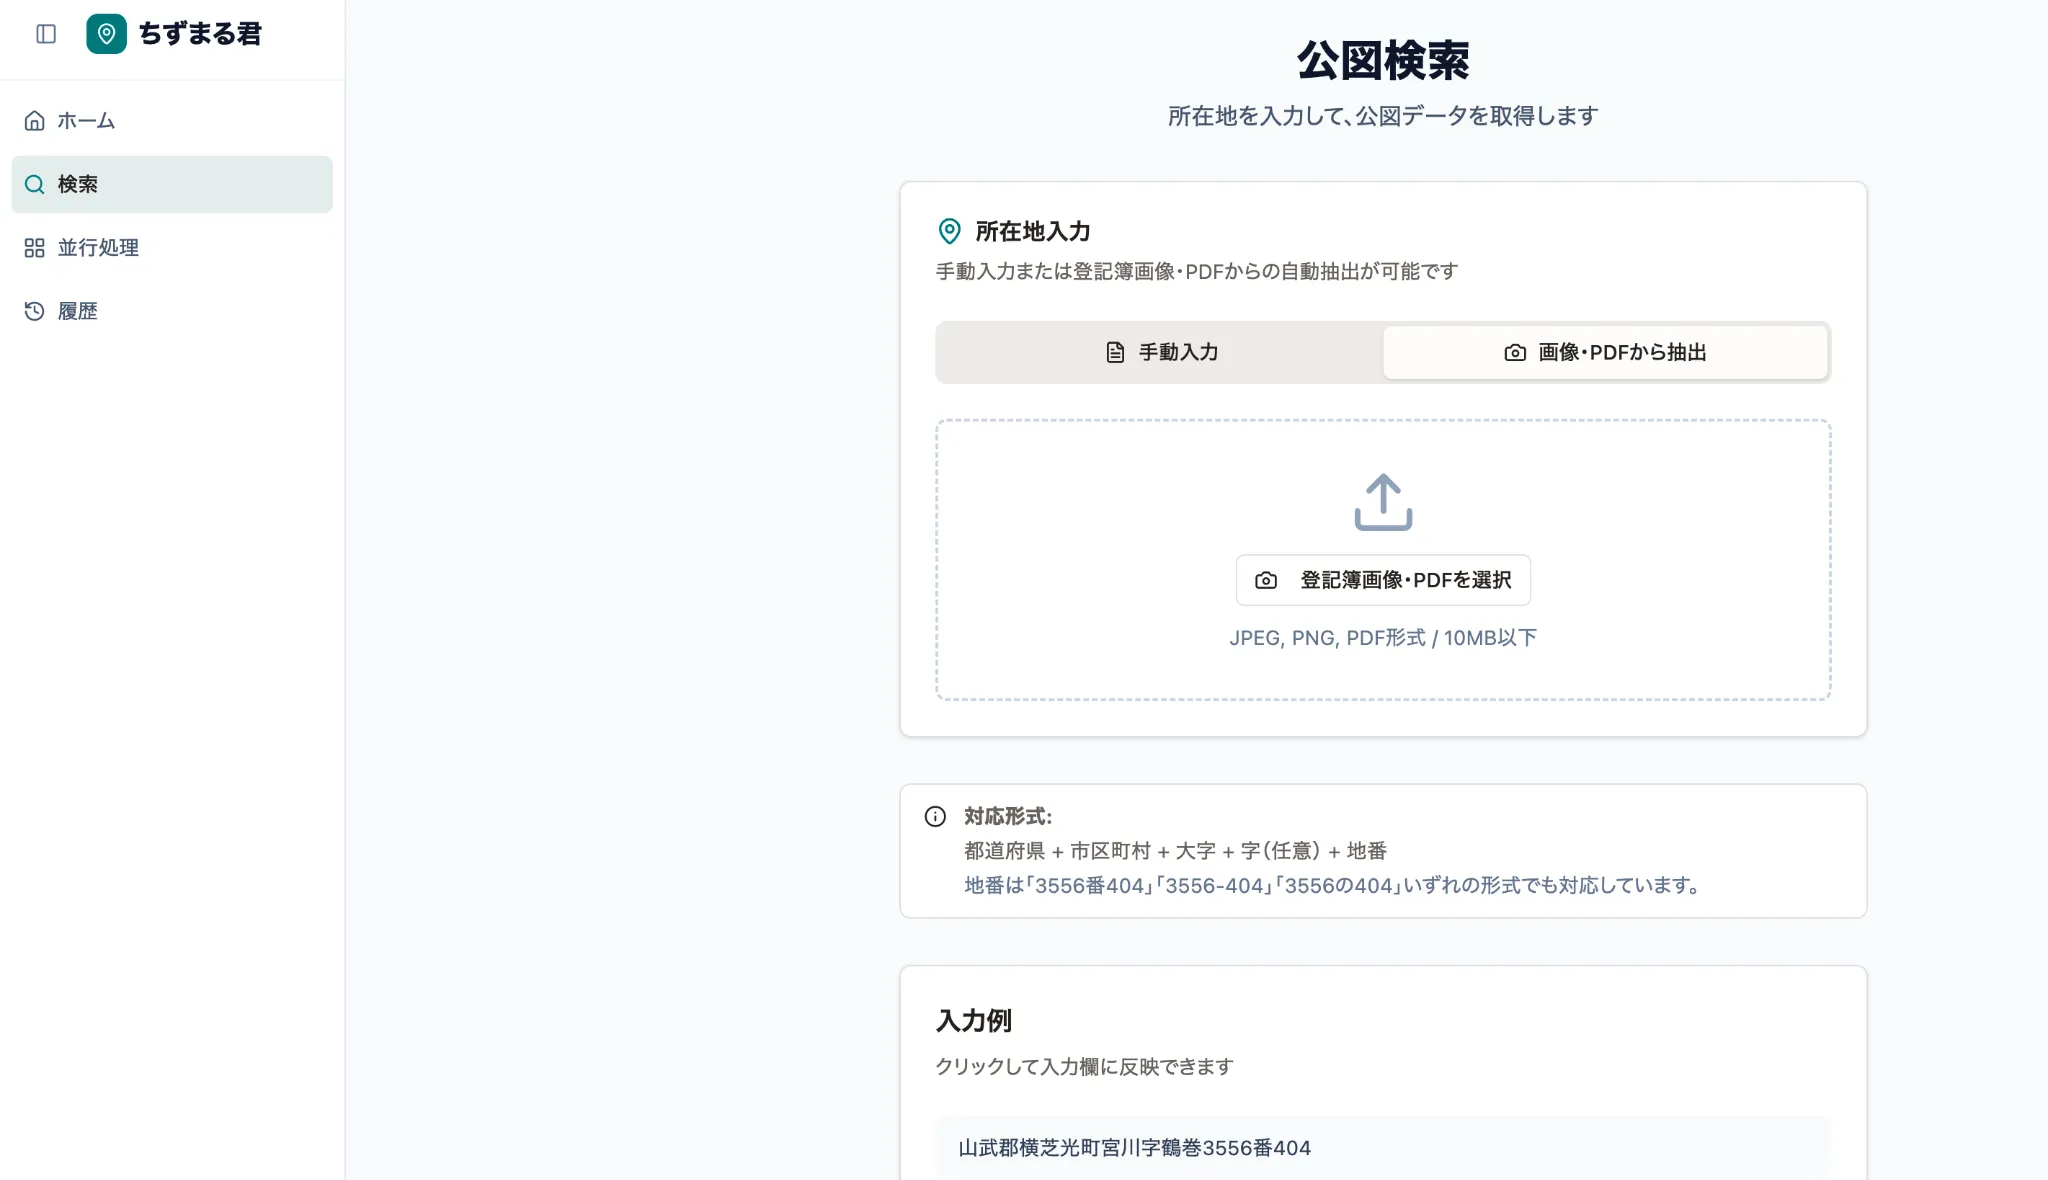Click the line 都道府県 + 市区町村 + 大字
The width and height of the screenshot is (2048, 1180).
pyautogui.click(x=1175, y=851)
